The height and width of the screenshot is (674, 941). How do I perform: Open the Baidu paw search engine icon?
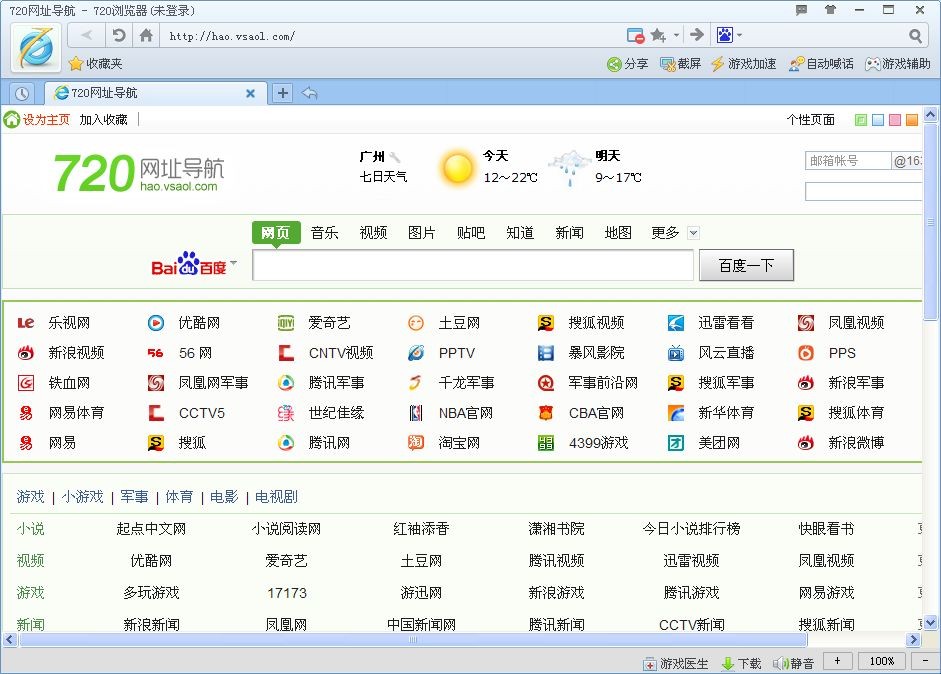tap(724, 35)
